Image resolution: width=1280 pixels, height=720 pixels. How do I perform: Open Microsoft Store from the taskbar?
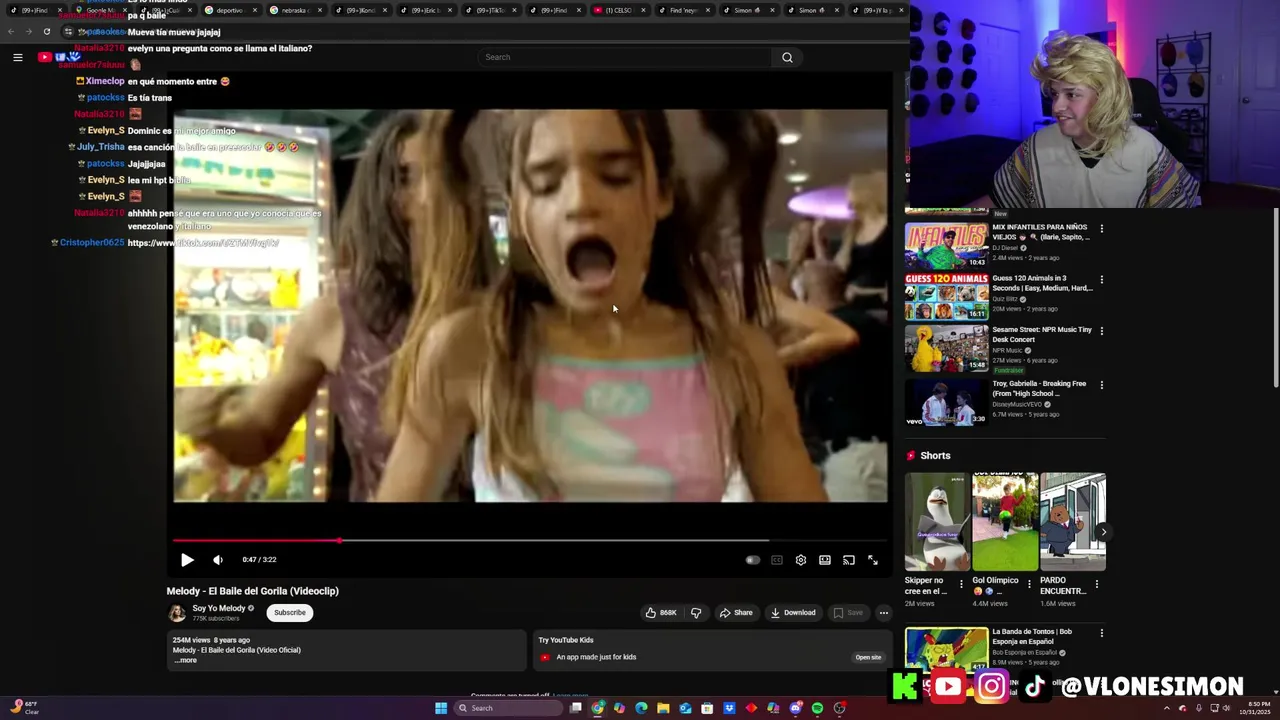pyautogui.click(x=707, y=708)
